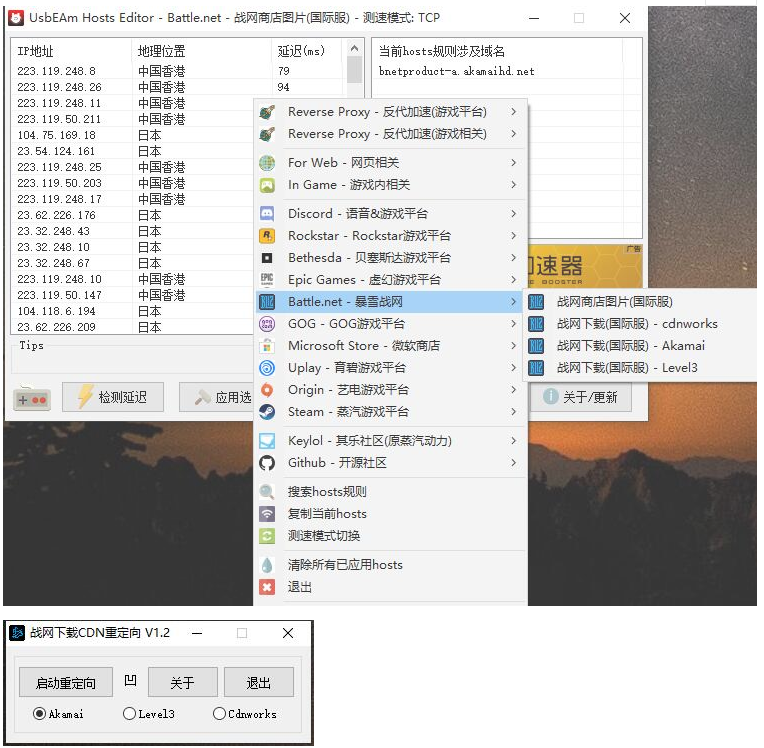Click the 凹 symbol in CDN window

(131, 681)
